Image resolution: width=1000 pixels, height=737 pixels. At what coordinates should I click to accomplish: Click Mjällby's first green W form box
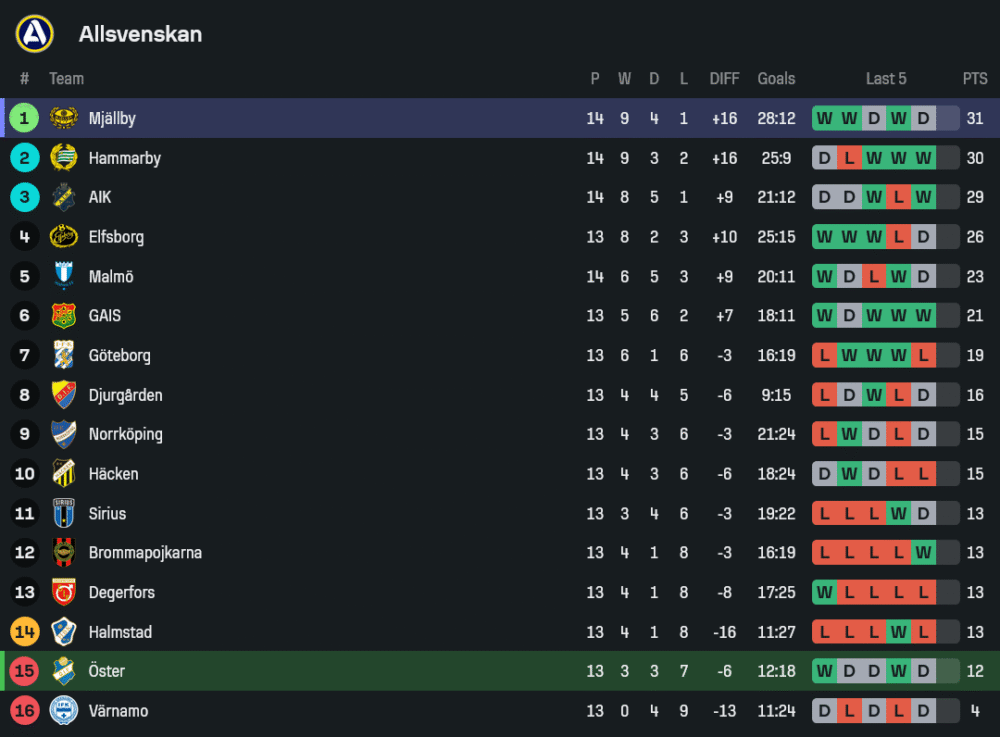click(x=825, y=118)
